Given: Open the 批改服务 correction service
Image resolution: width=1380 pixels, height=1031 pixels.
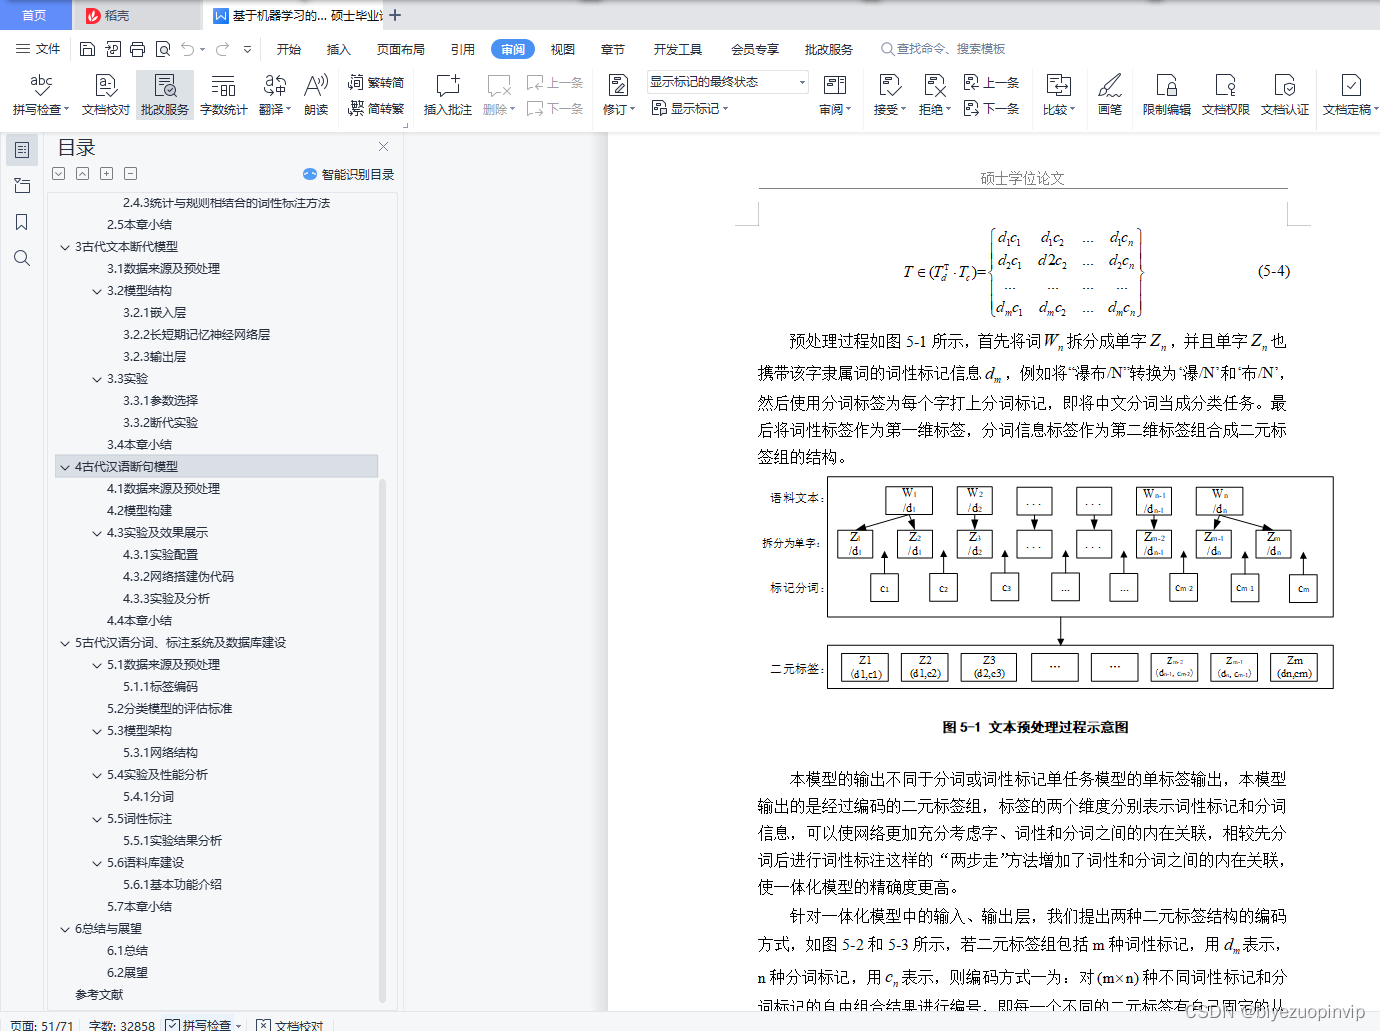Looking at the screenshot, I should 165,95.
